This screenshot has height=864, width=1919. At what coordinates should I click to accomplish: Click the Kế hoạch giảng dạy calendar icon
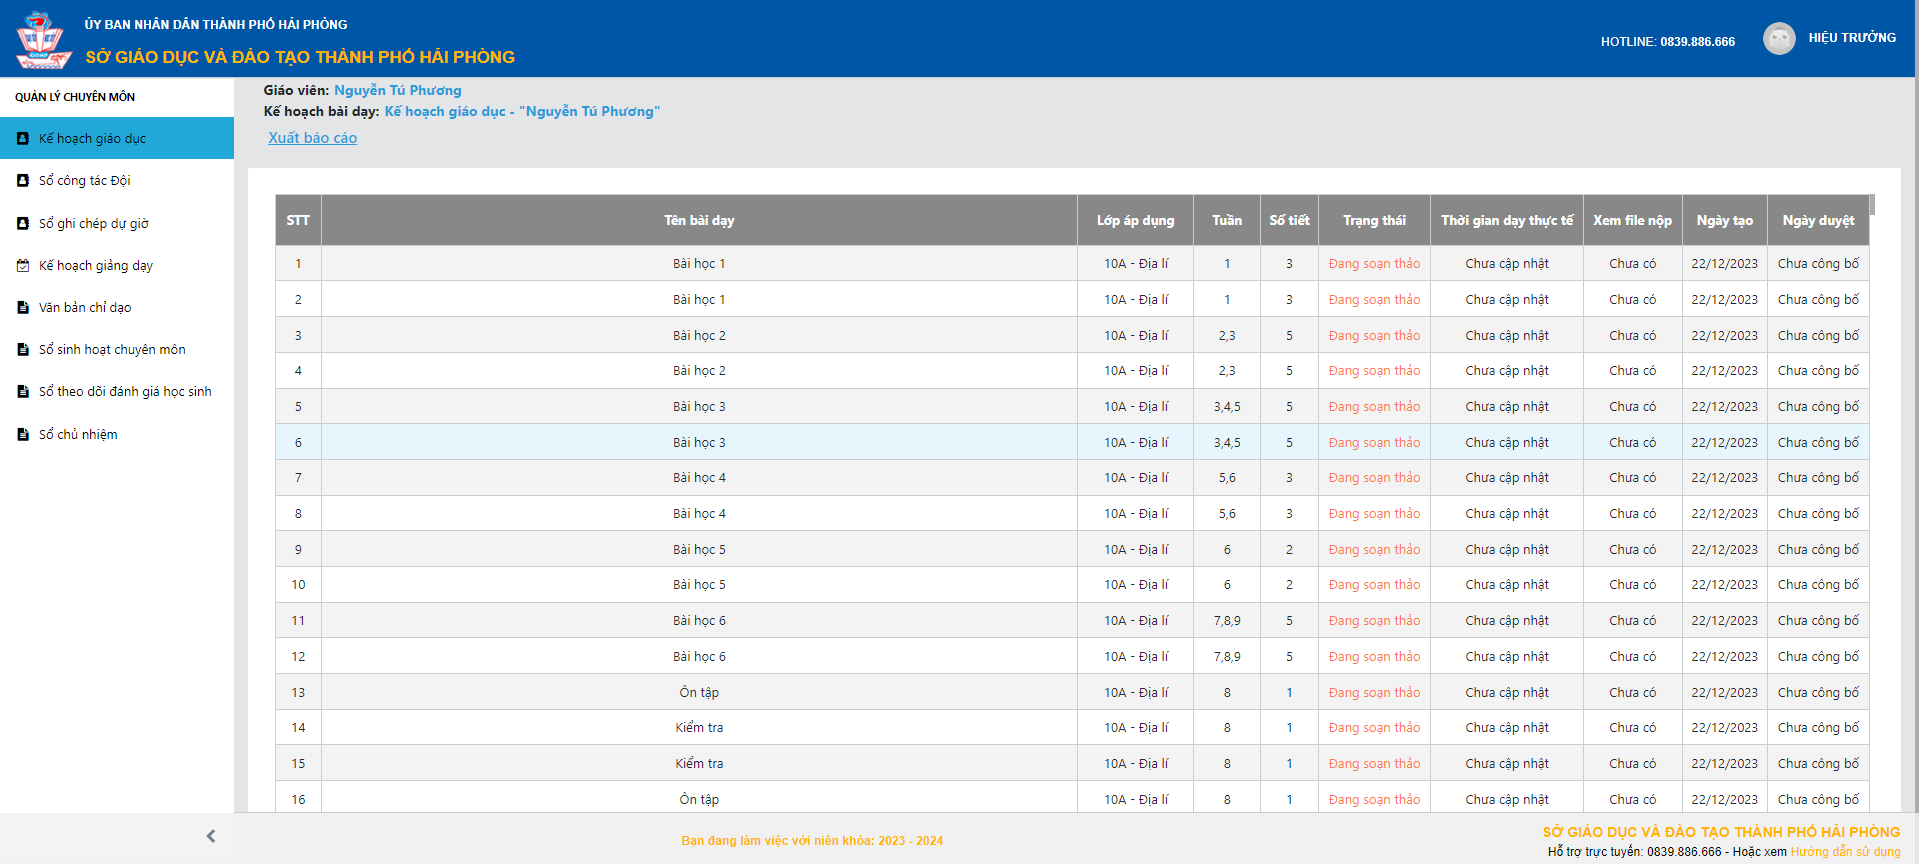23,266
